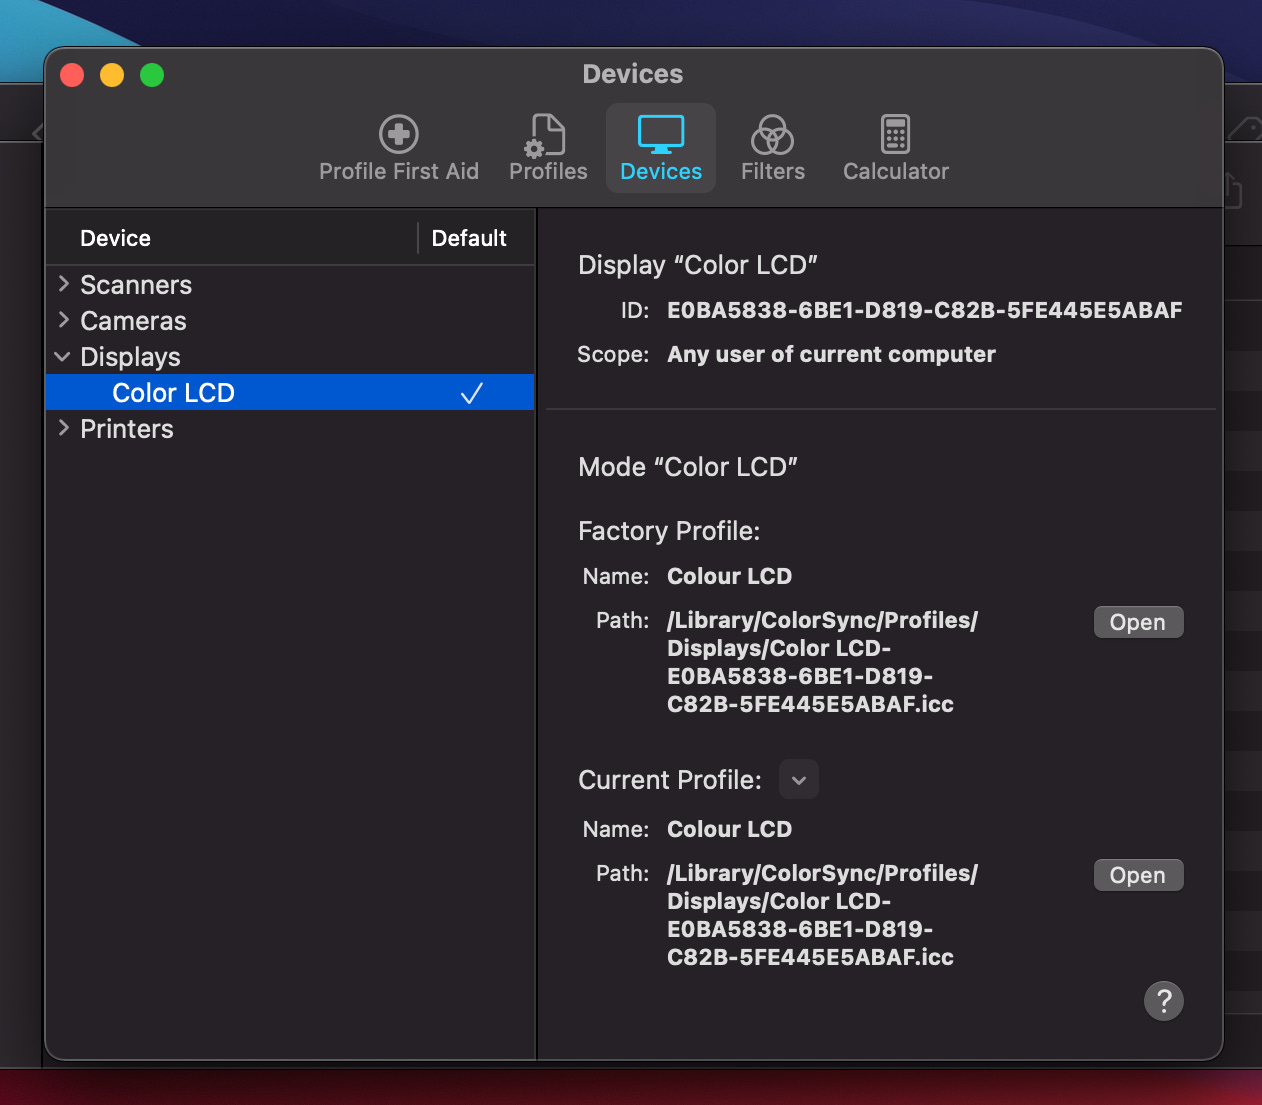The height and width of the screenshot is (1105, 1262).
Task: Open the Current Profile dropdown menu
Action: pos(798,780)
